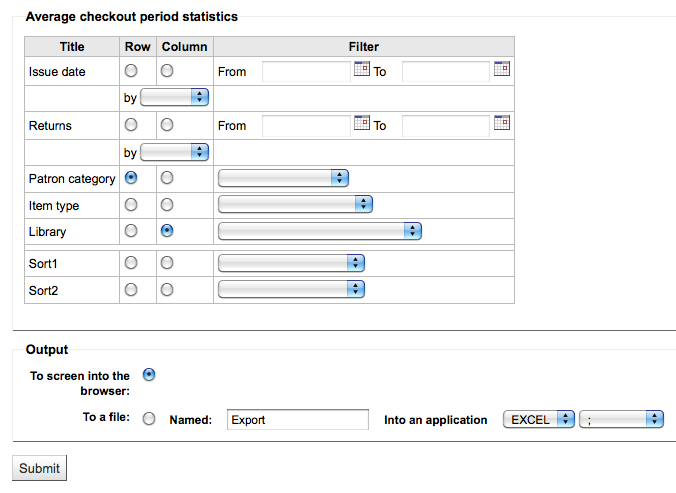Expand the Sort1 filter dropdown

tap(291, 263)
